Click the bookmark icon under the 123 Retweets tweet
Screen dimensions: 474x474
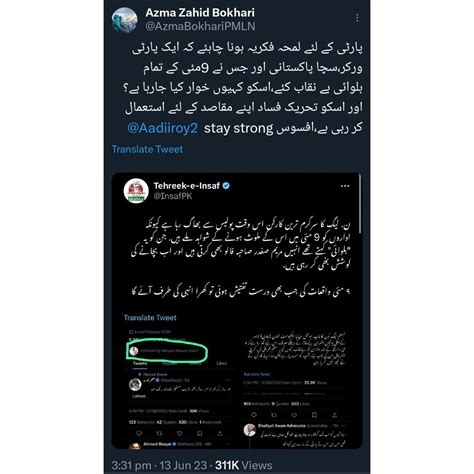pyautogui.click(x=199, y=433)
